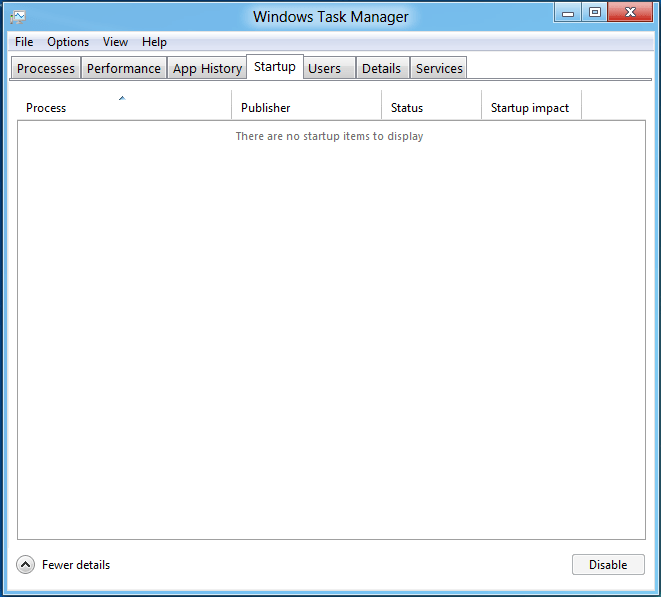Sort by the Status column header
This screenshot has height=597, width=661.
(x=431, y=105)
